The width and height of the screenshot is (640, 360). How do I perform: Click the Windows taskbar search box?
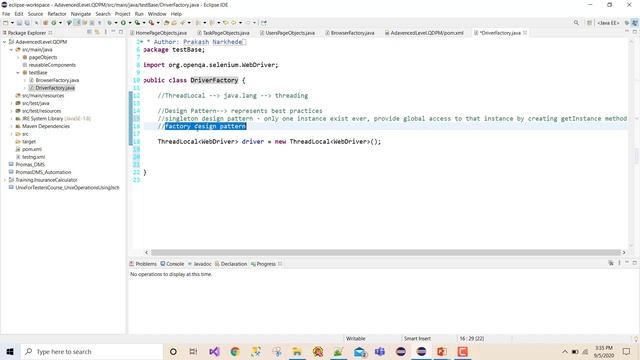tap(92, 351)
